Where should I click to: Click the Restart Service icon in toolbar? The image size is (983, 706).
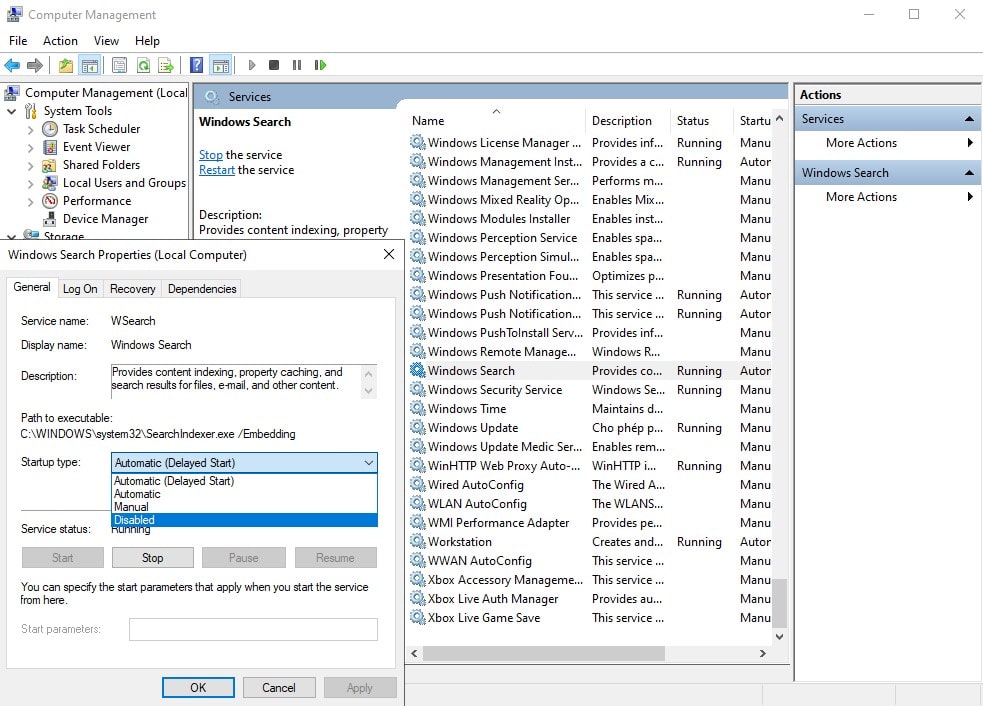(x=320, y=65)
